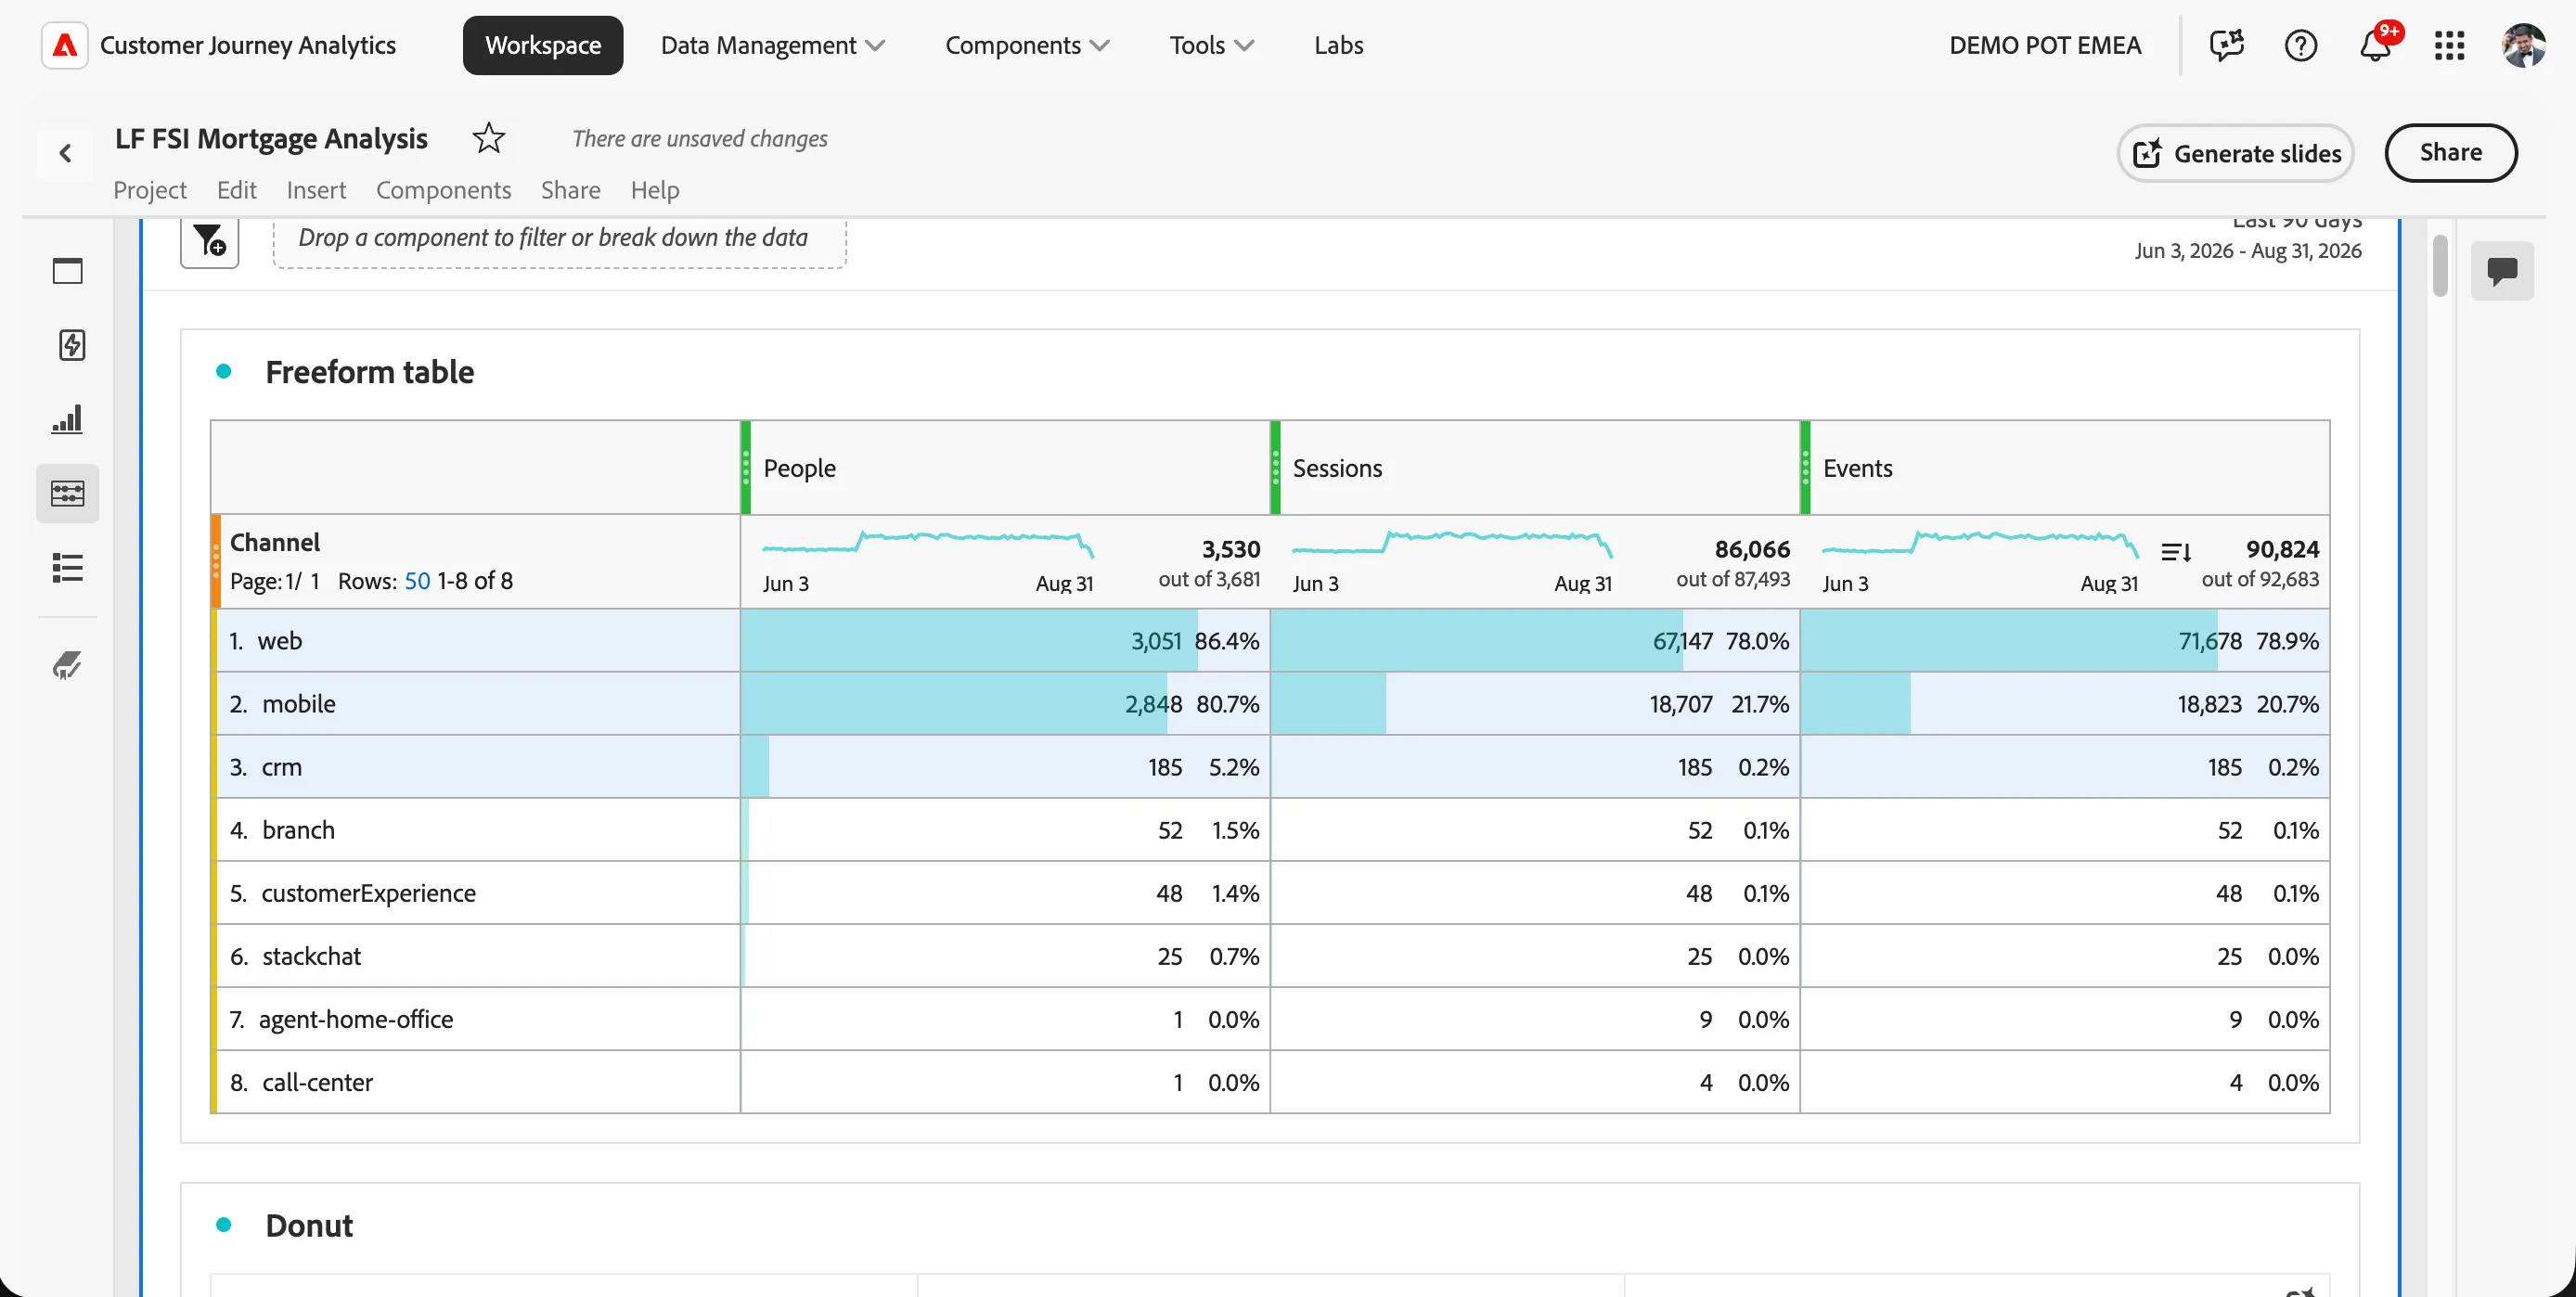Click the Jun 3 - Aug 31 date range
Image resolution: width=2576 pixels, height=1297 pixels.
[2248, 250]
